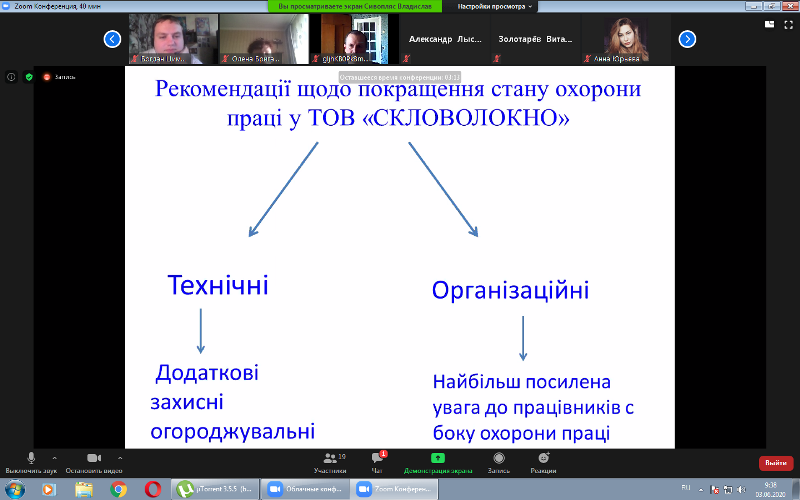Screen dimensions: 800x500
Task: Open meeting information icon
Action: pos(11,77)
